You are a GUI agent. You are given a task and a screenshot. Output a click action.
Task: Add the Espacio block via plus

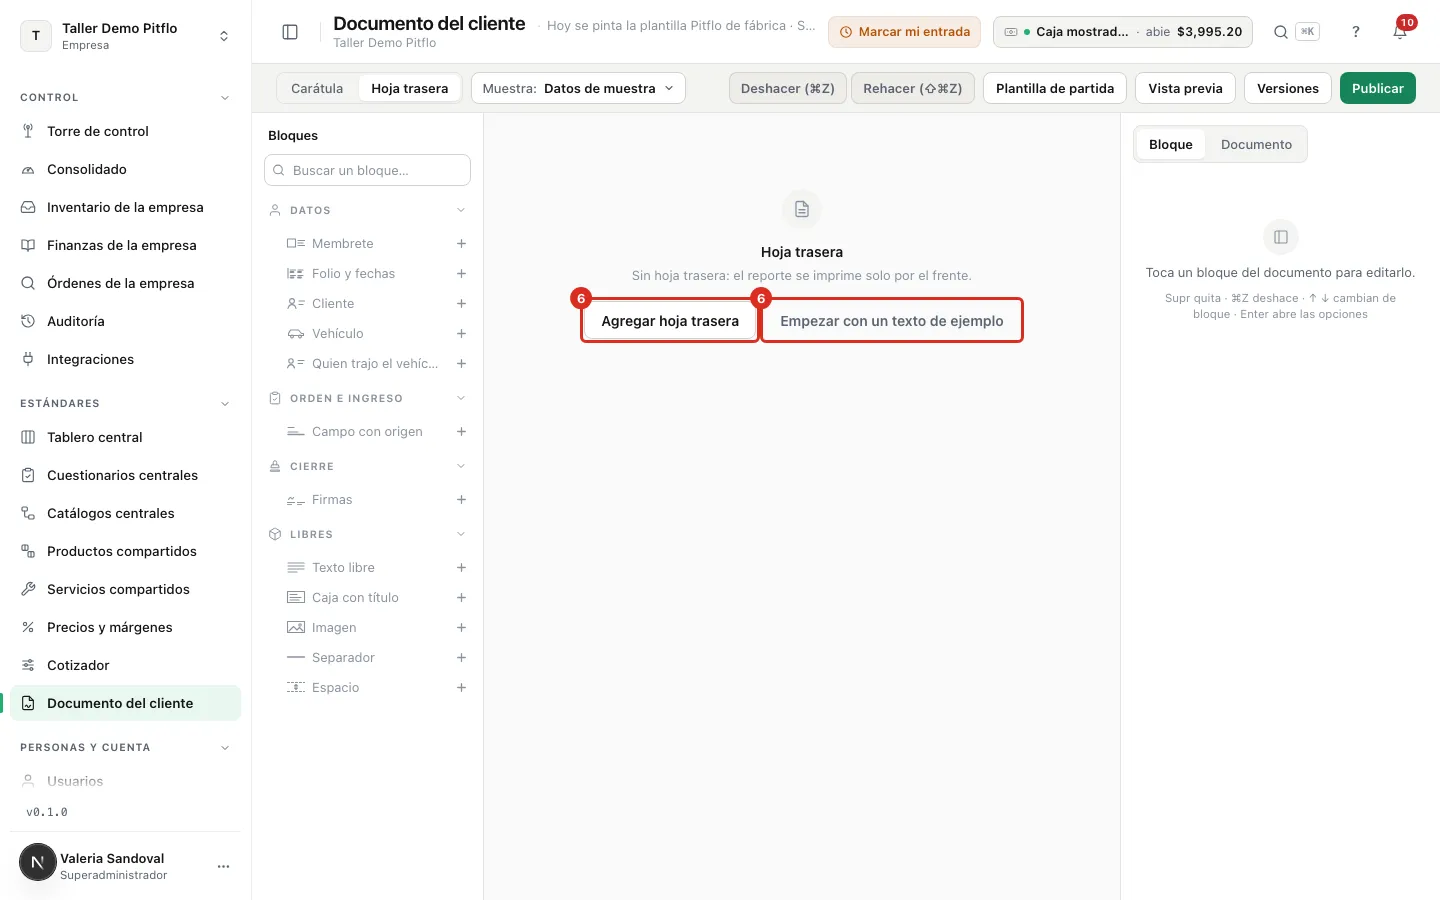coord(461,688)
